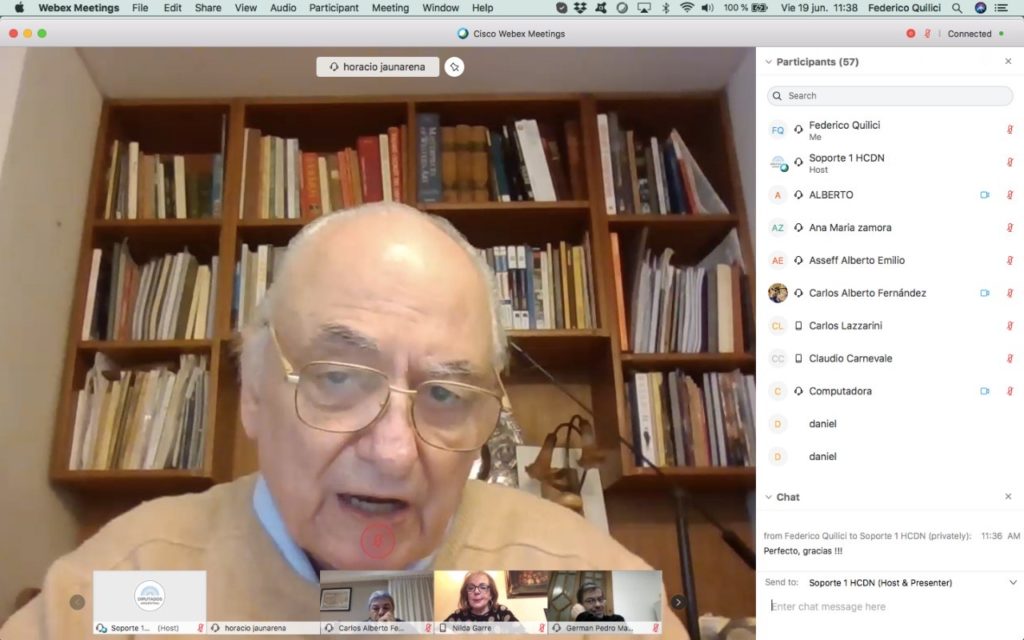Toggle Carlos Alberto Fernández's microphone icon
The width and height of the screenshot is (1024, 640).
coord(1010,293)
